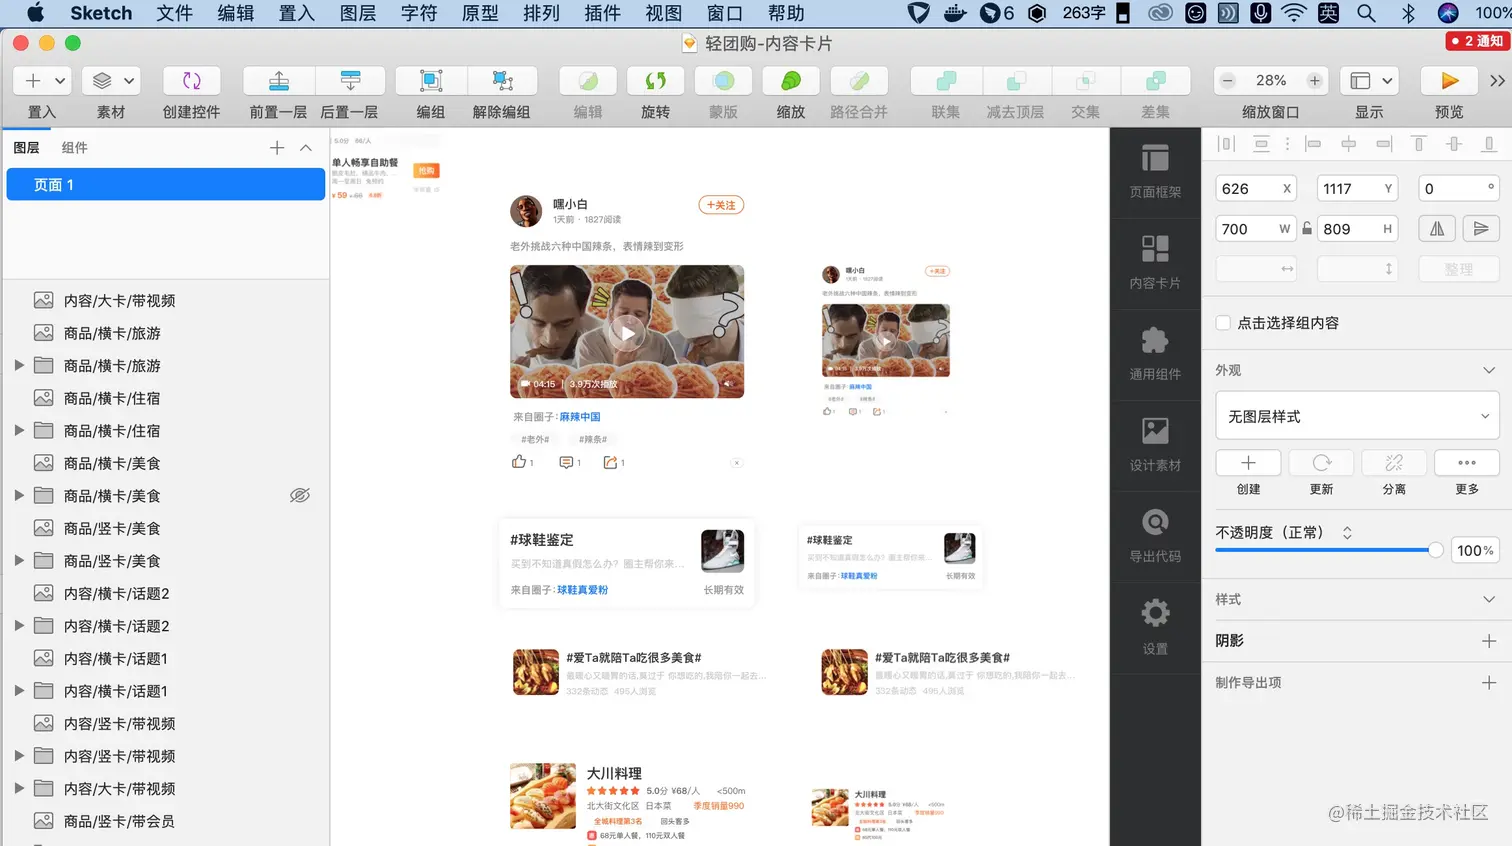The image size is (1512, 846).
Task: Open the 素材 assets dropdown
Action: (111, 81)
